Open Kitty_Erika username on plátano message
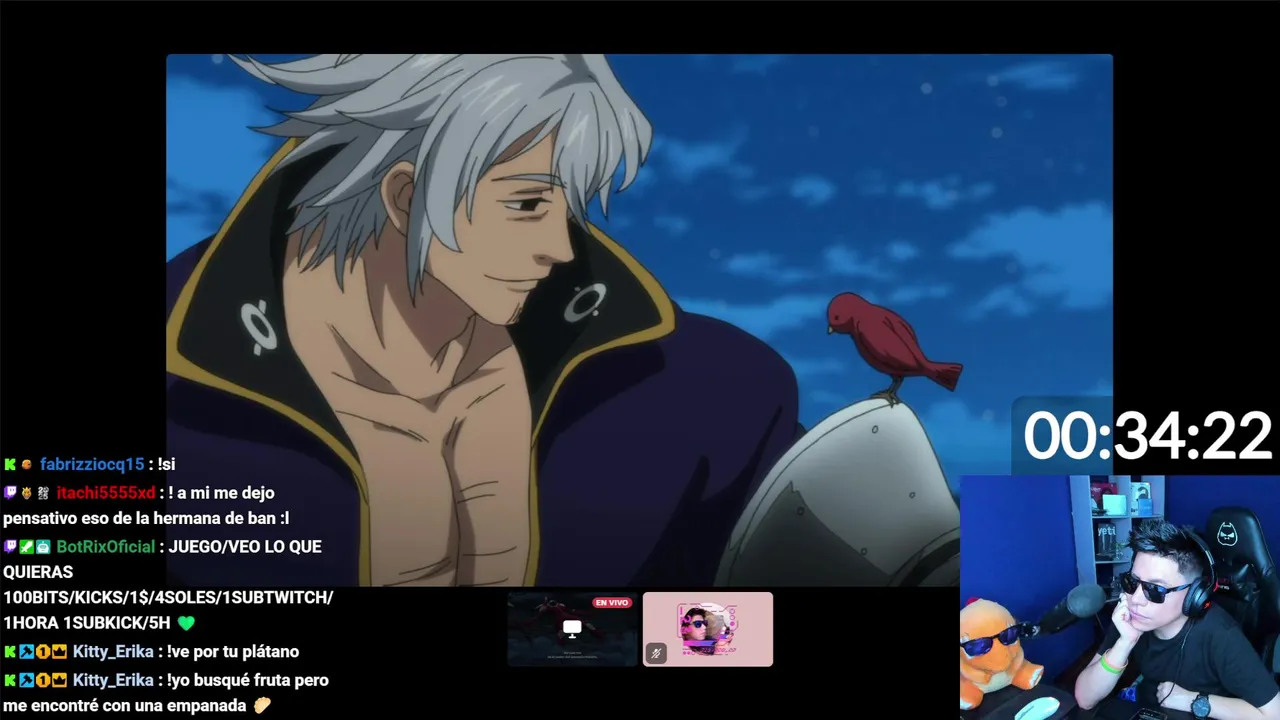1280x720 pixels. point(113,651)
